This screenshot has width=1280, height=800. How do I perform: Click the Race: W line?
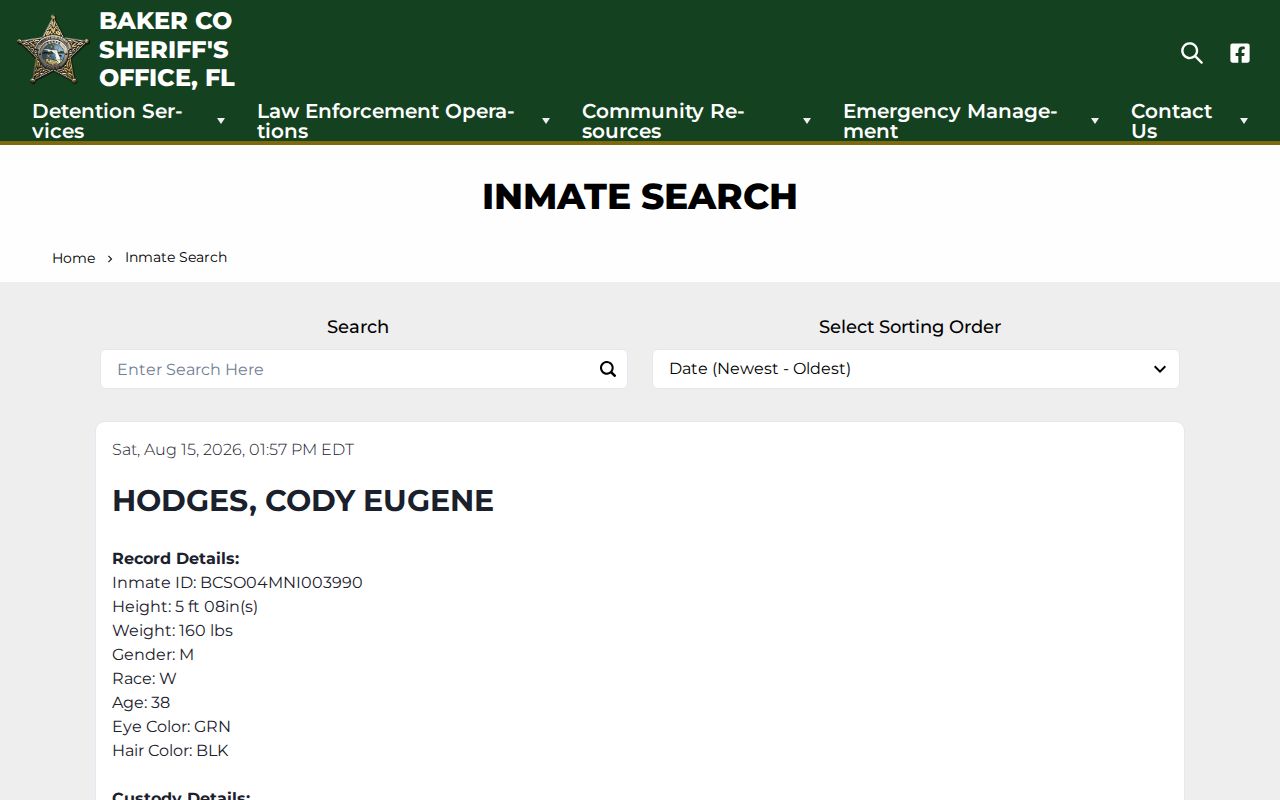coord(144,679)
